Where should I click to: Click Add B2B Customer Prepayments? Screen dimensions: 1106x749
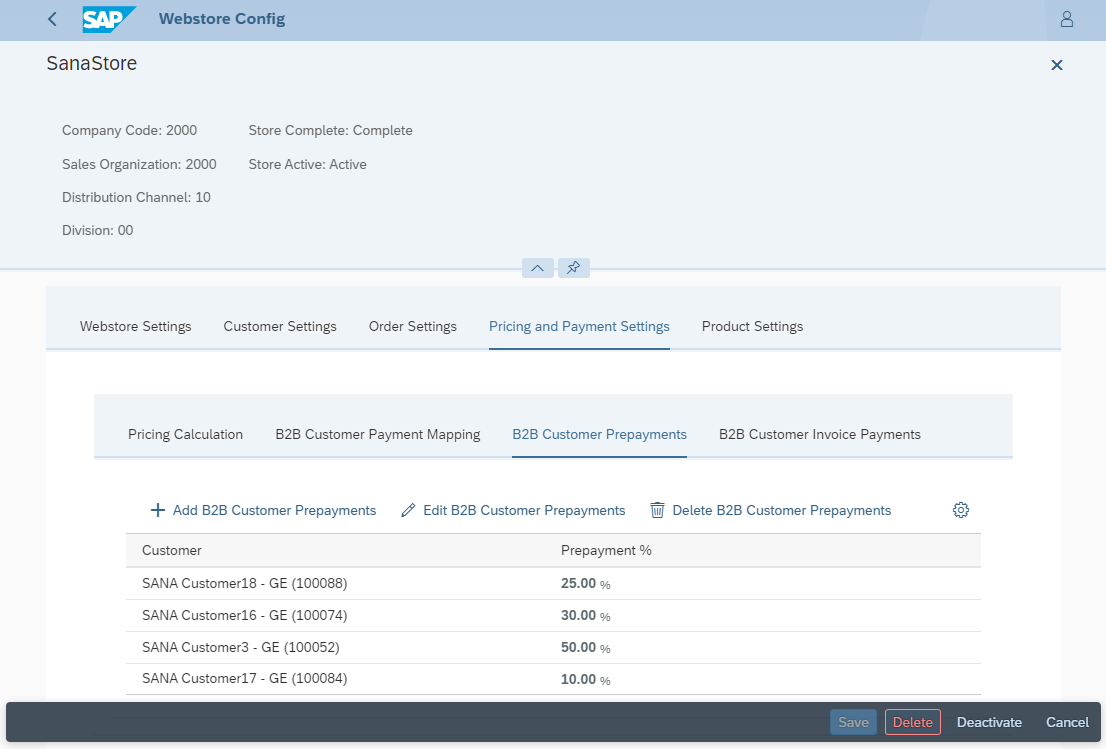pos(263,510)
